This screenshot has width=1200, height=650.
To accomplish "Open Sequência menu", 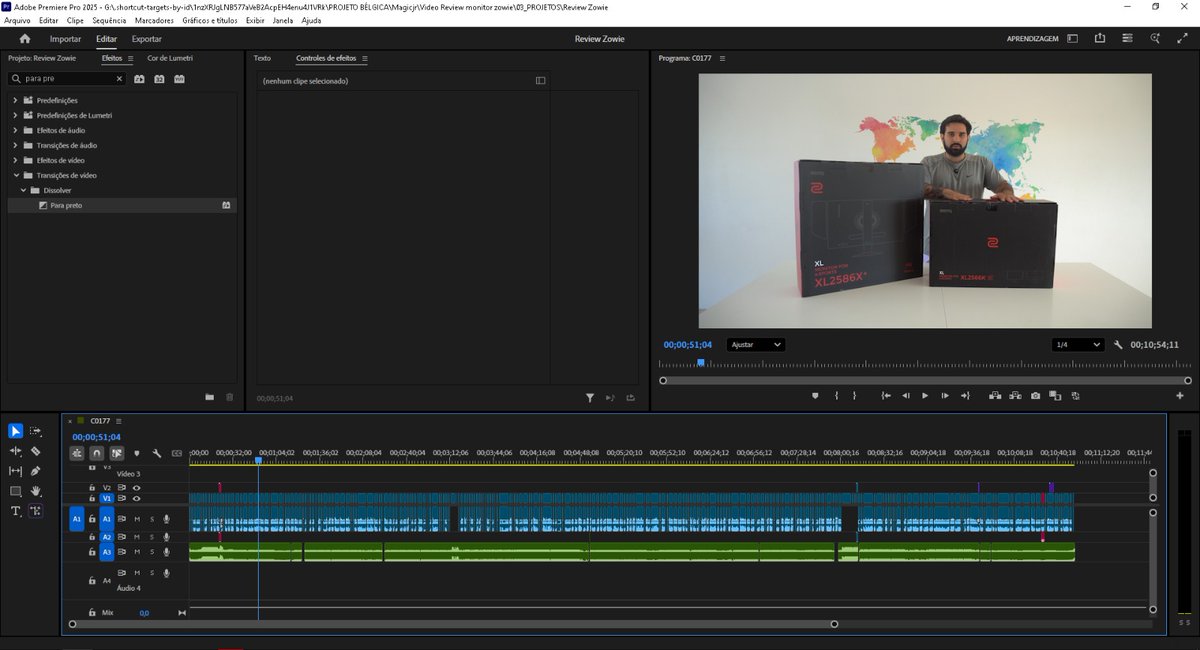I will click(109, 20).
